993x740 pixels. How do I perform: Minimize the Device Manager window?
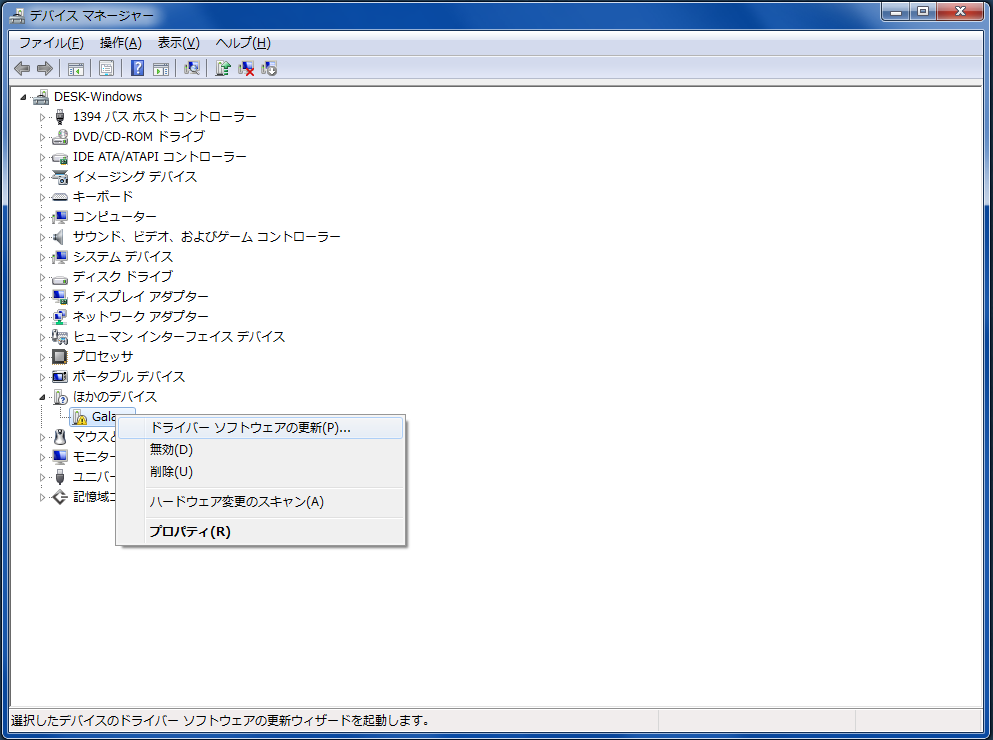click(896, 11)
